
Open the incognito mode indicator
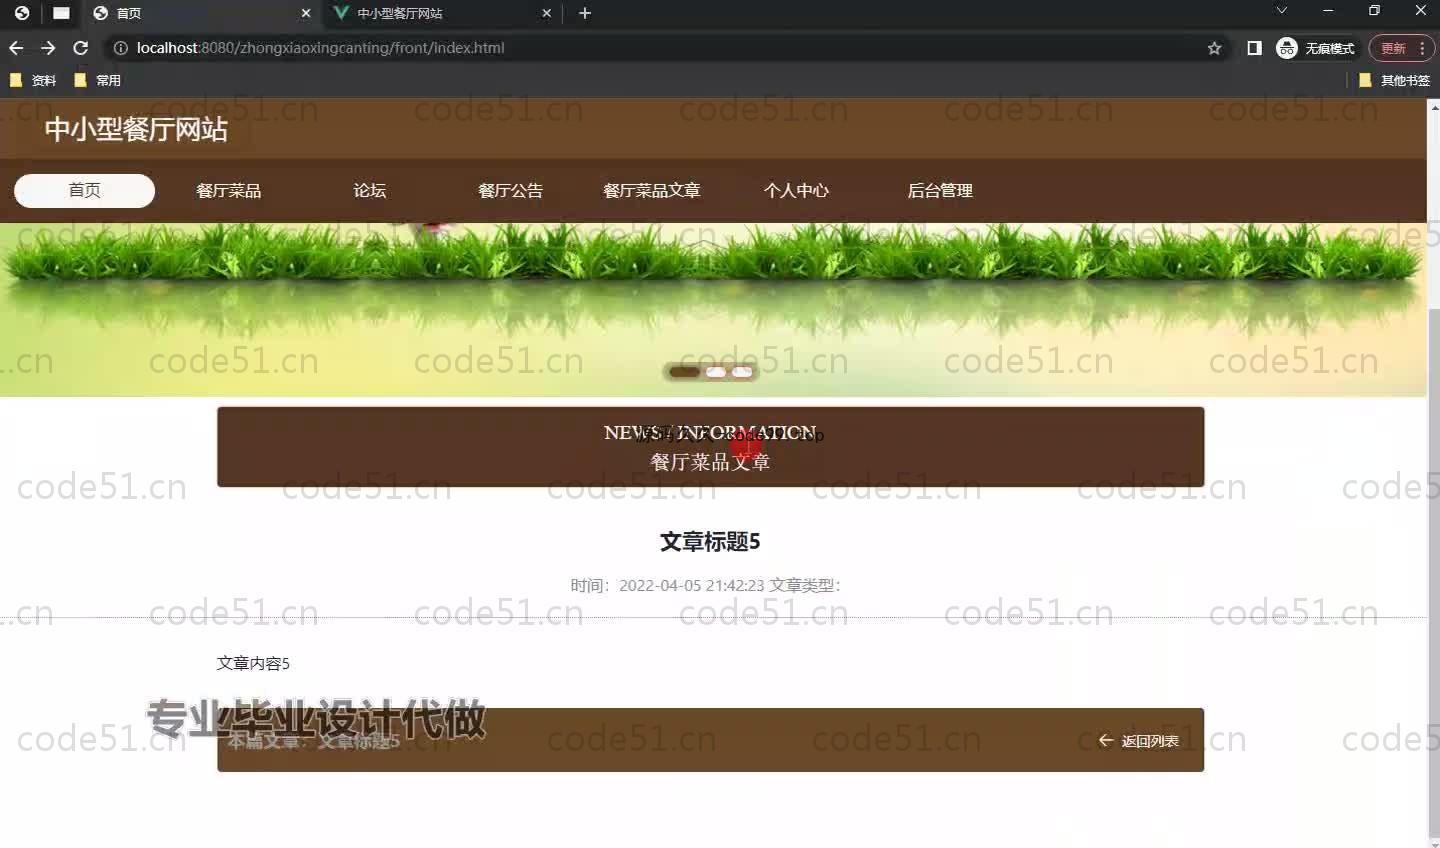(1316, 48)
